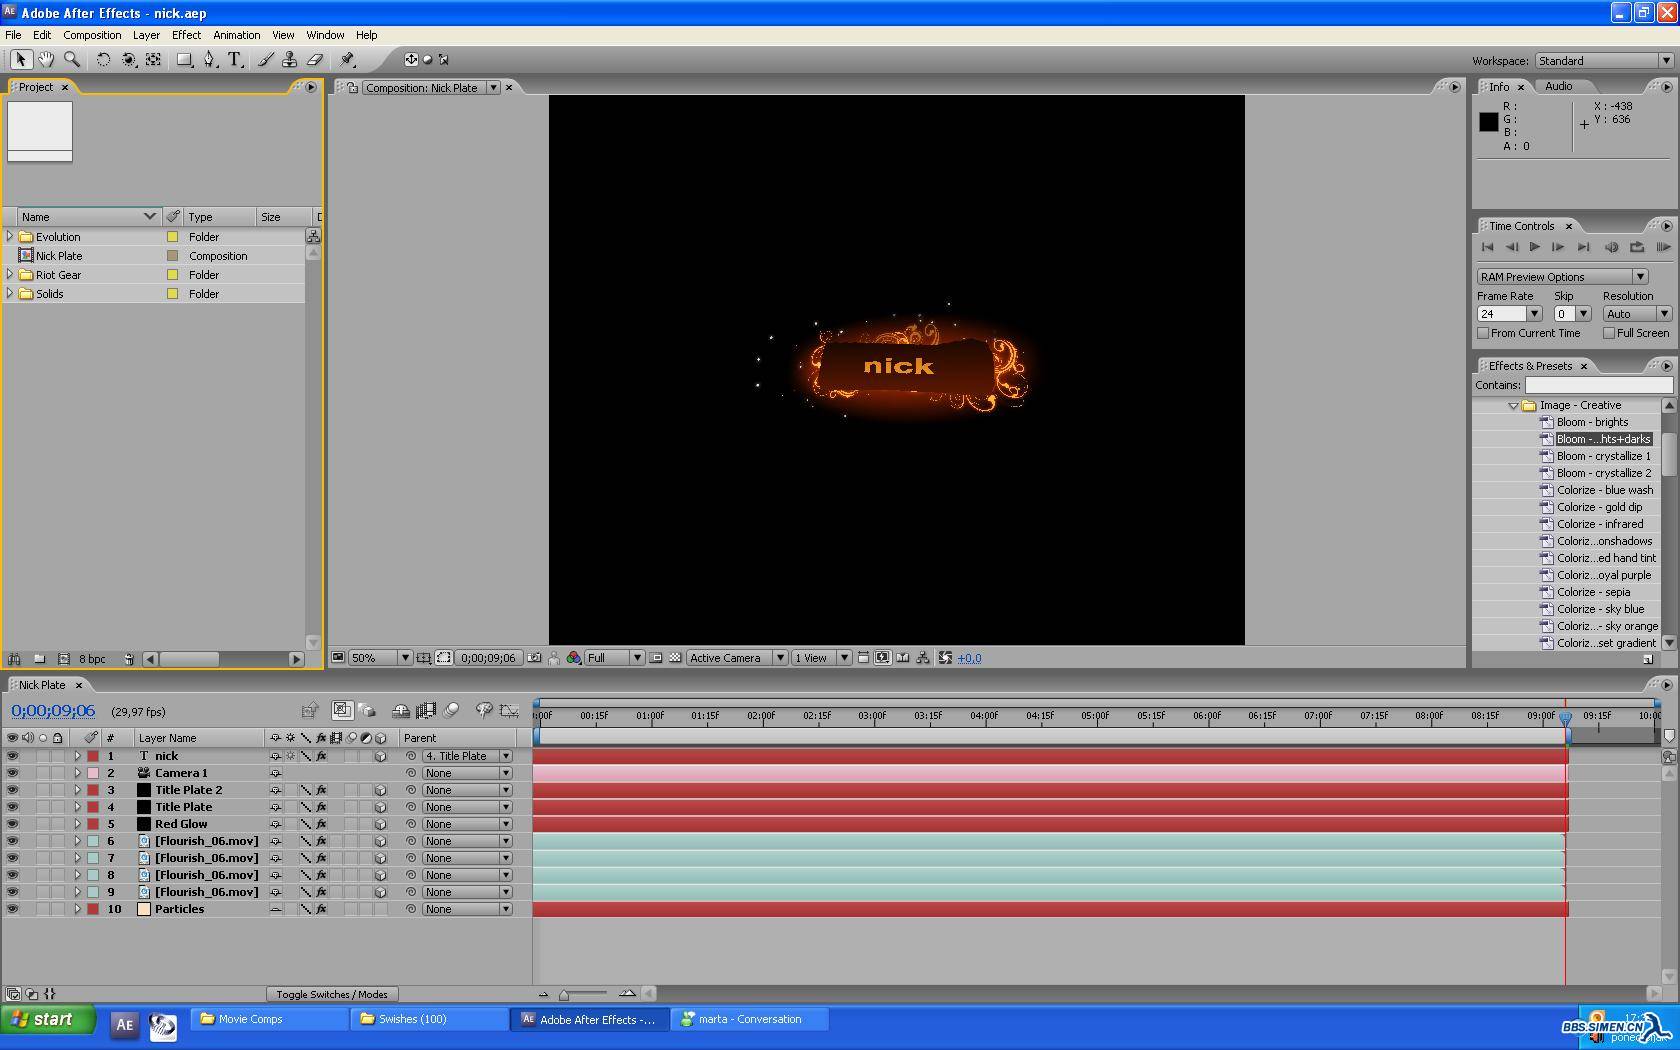Click Toggle Switches / Modes button
The height and width of the screenshot is (1050, 1680).
pyautogui.click(x=332, y=994)
